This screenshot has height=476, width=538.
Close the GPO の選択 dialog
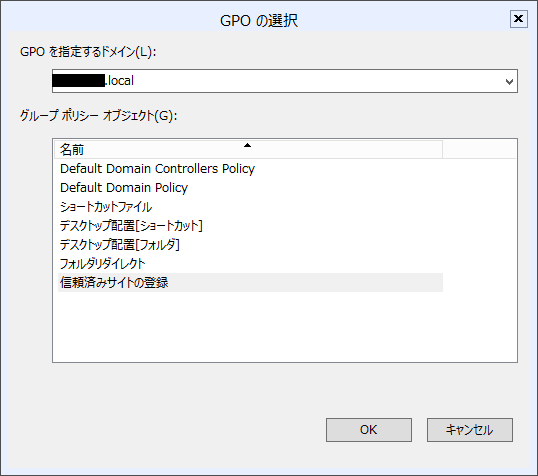pyautogui.click(x=518, y=19)
